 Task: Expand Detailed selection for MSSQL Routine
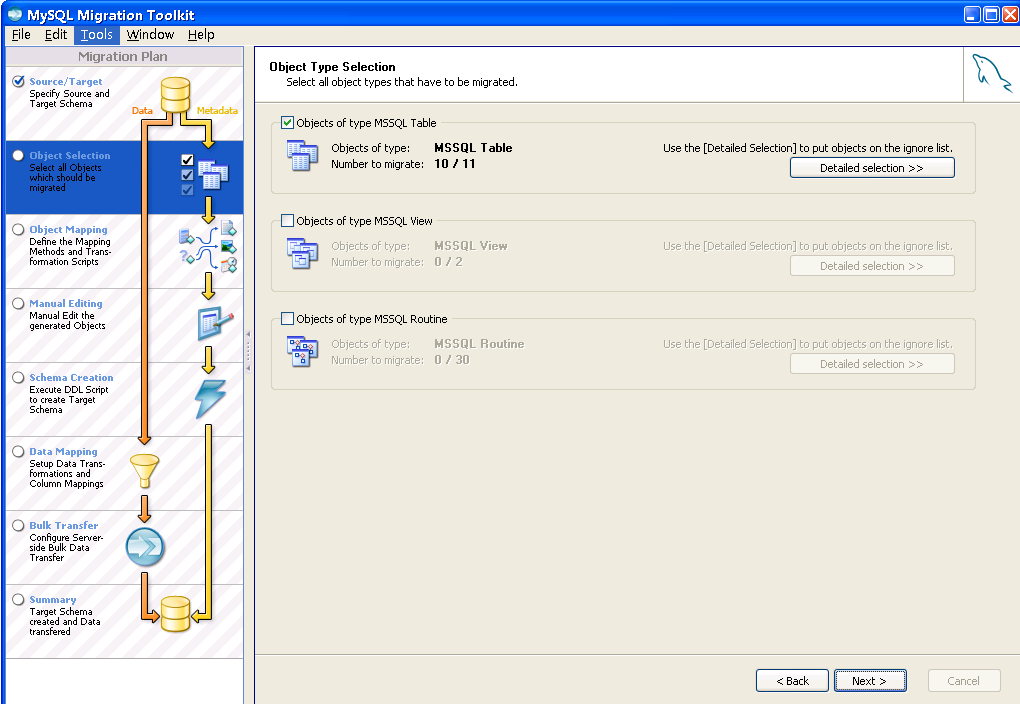(x=872, y=364)
